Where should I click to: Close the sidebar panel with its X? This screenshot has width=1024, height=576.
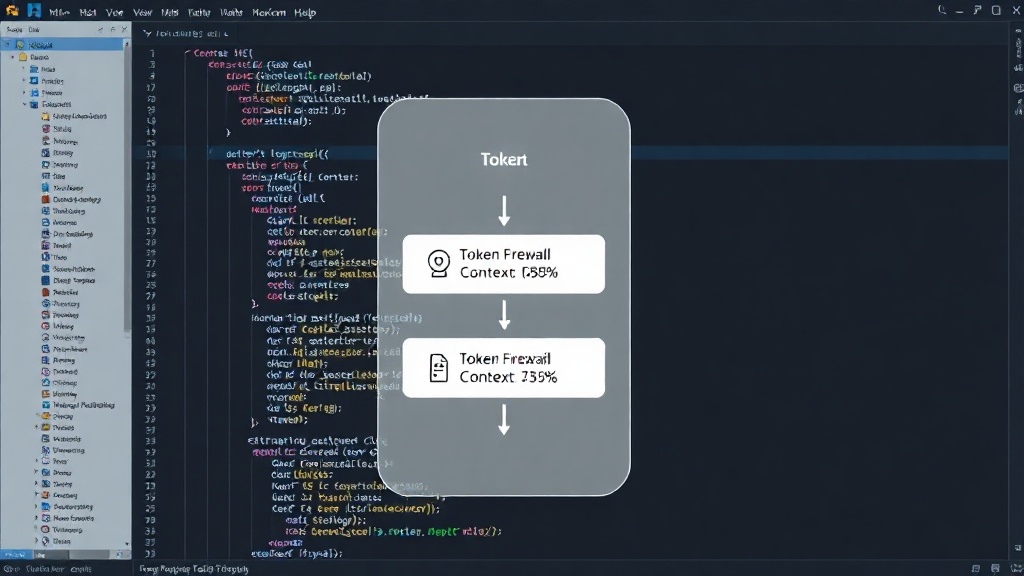(x=124, y=29)
